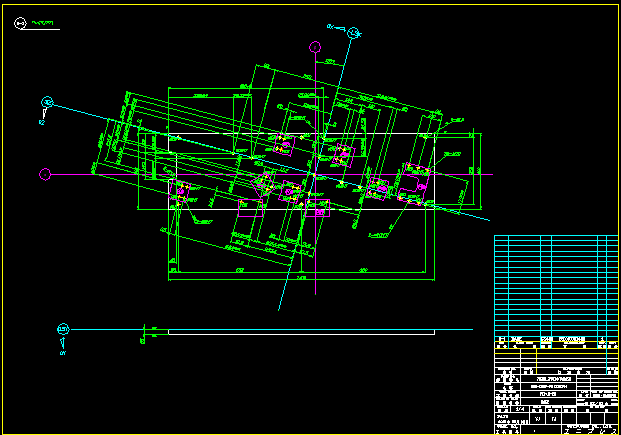Select the magenta rectangle crossing the vertical axis
The height and width of the screenshot is (435, 621).
pos(318,208)
